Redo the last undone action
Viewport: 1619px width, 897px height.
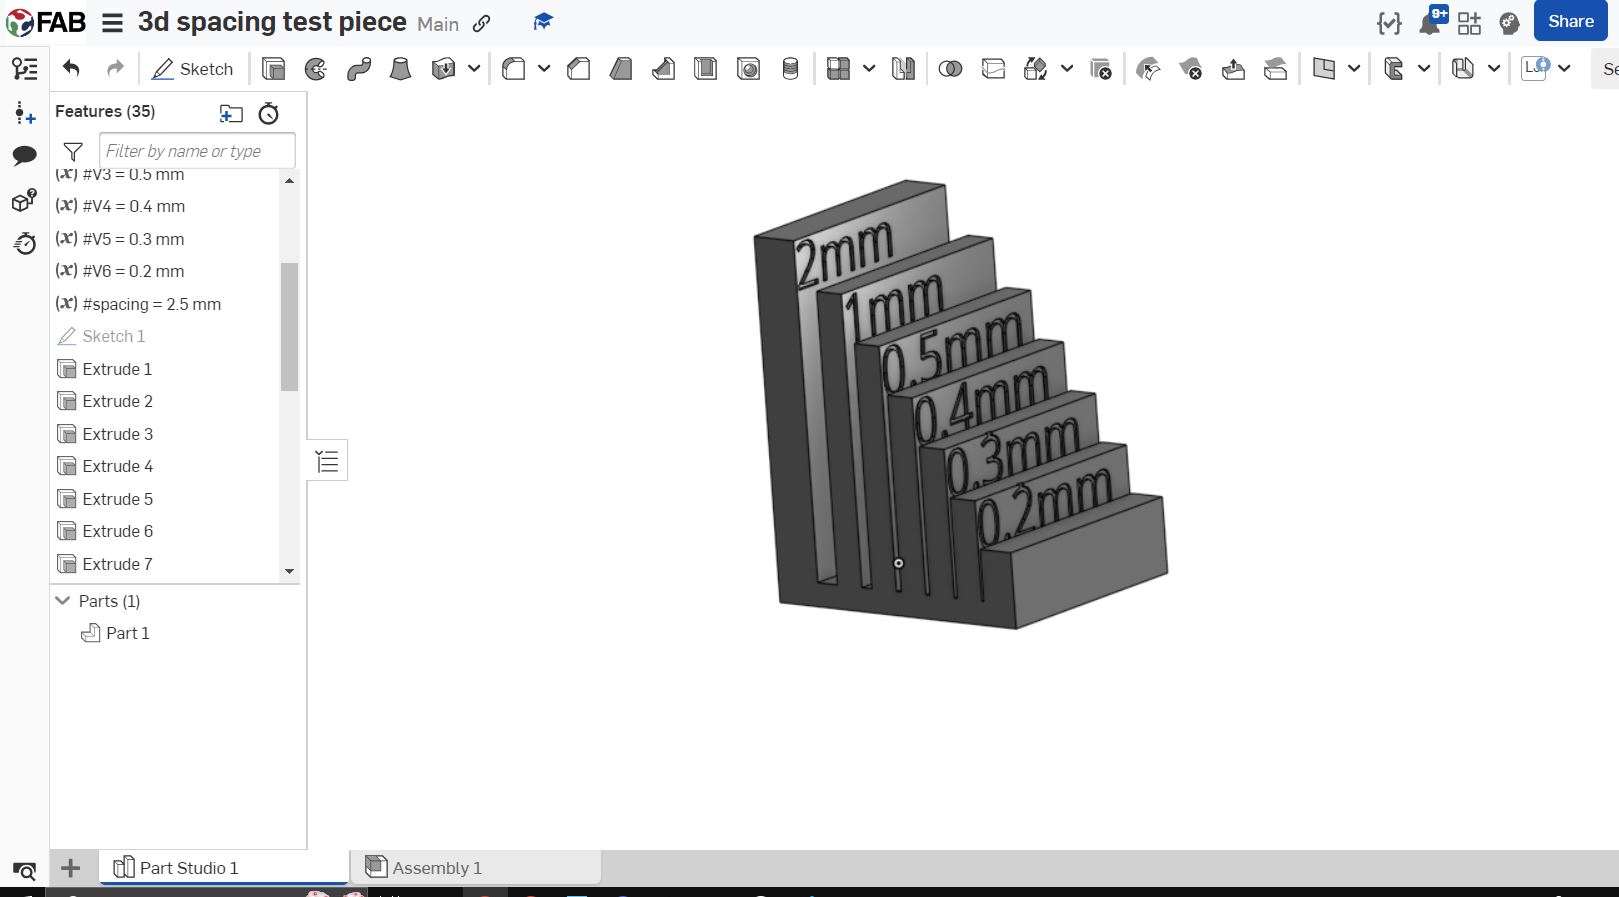click(x=115, y=68)
